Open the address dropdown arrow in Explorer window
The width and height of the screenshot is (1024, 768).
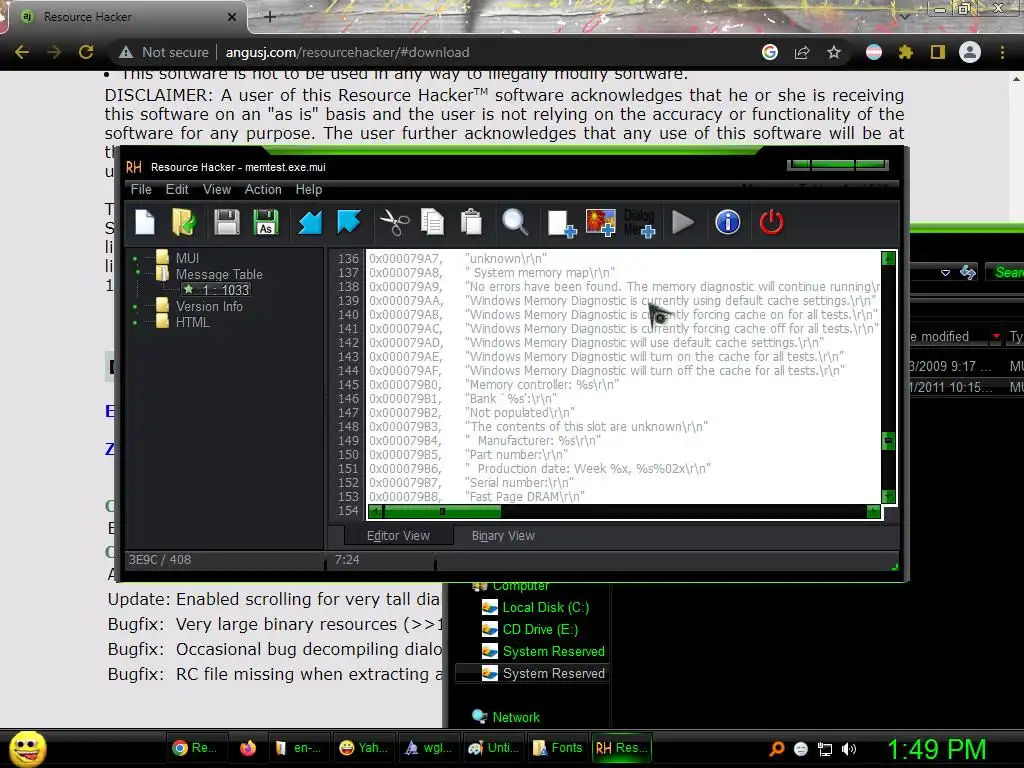point(945,273)
